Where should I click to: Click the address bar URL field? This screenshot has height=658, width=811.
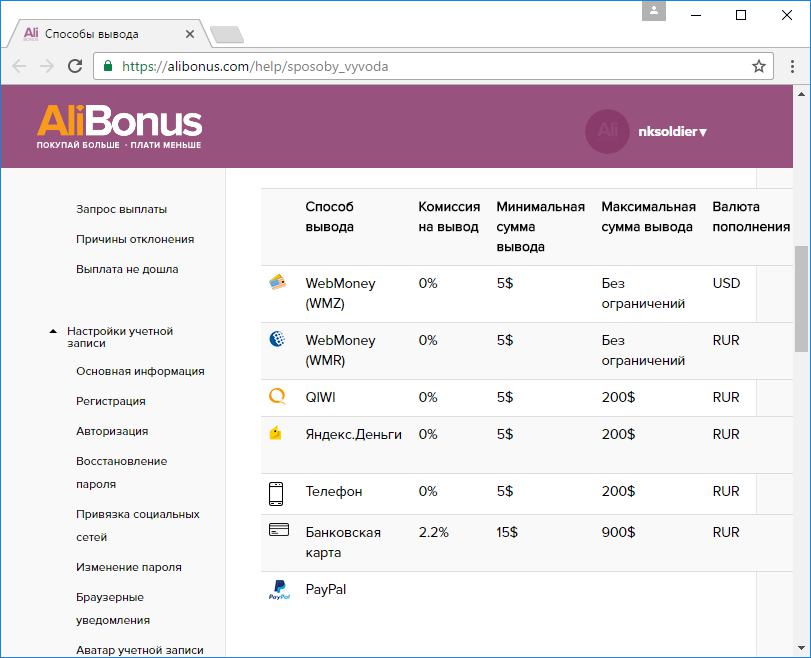433,66
